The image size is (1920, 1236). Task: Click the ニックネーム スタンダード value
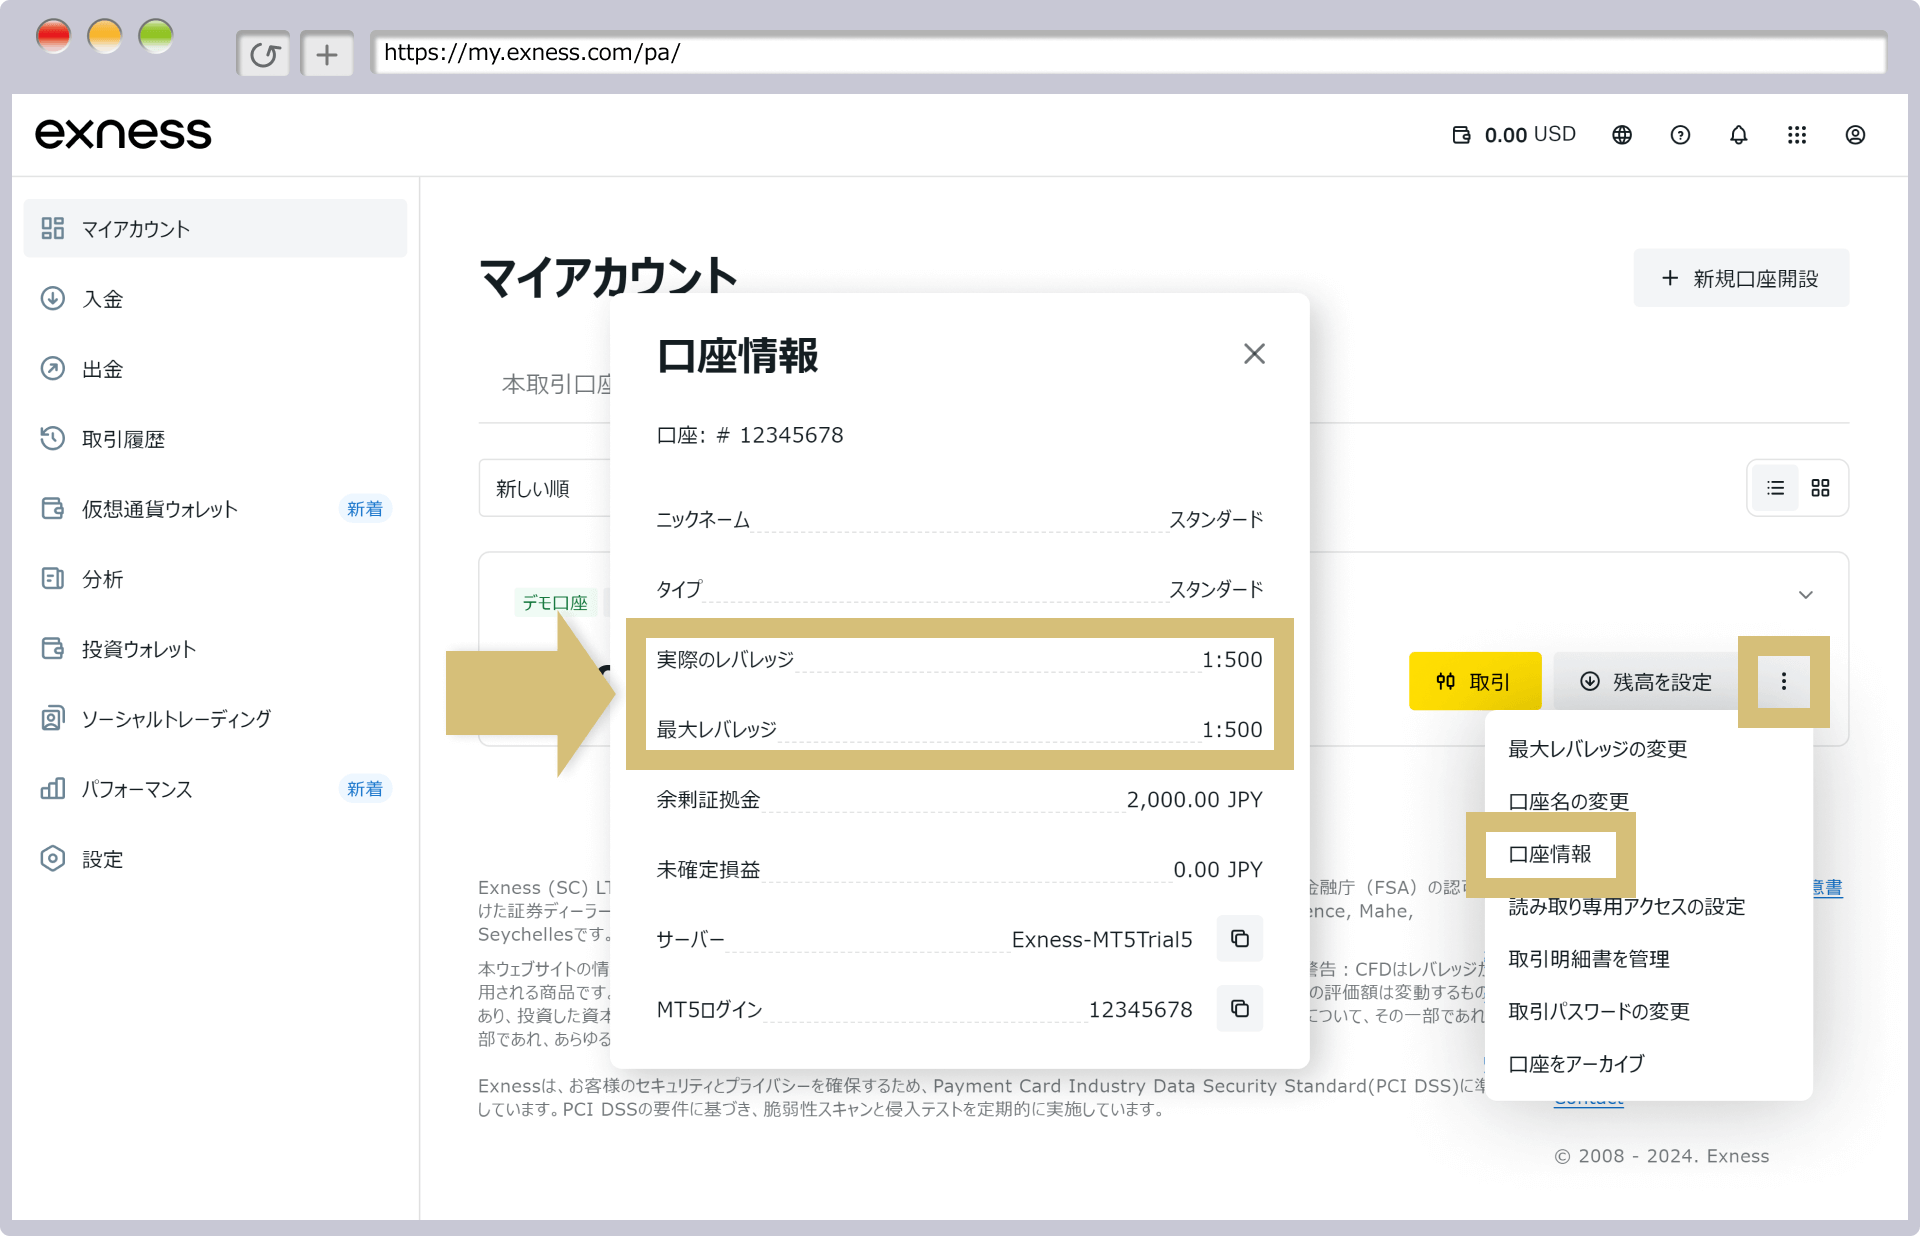1216,519
